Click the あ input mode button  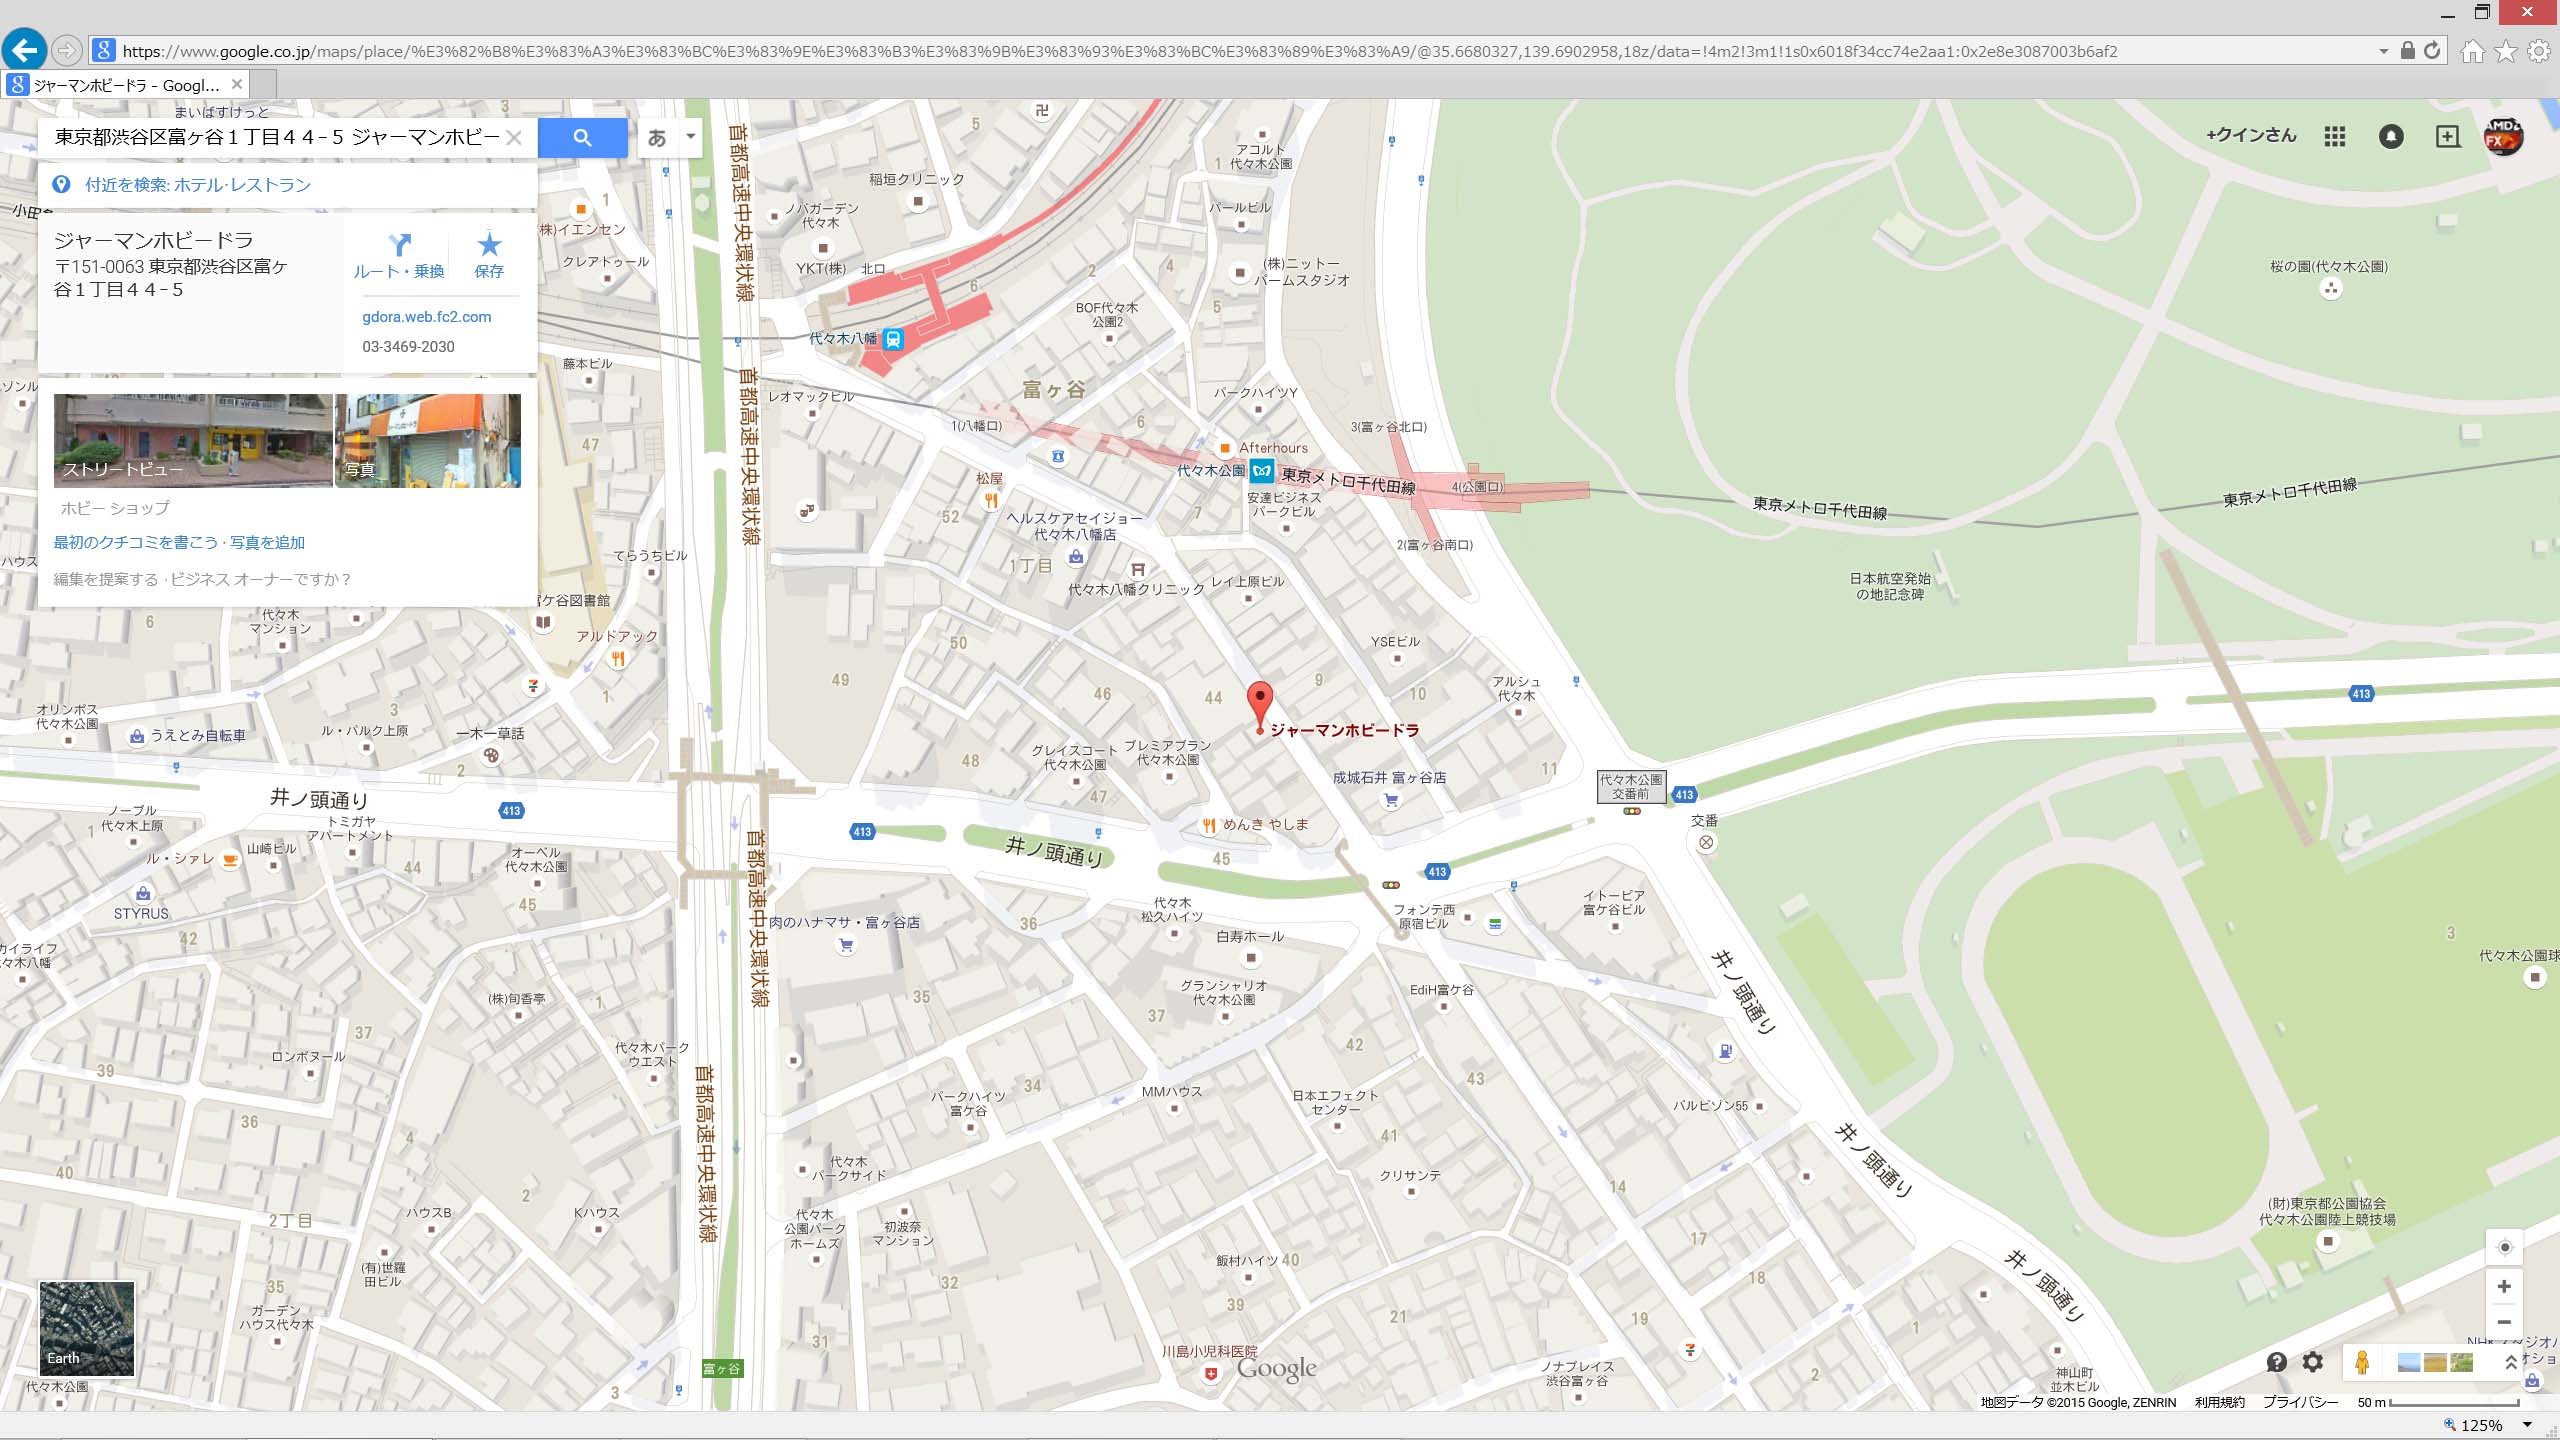pos(657,138)
